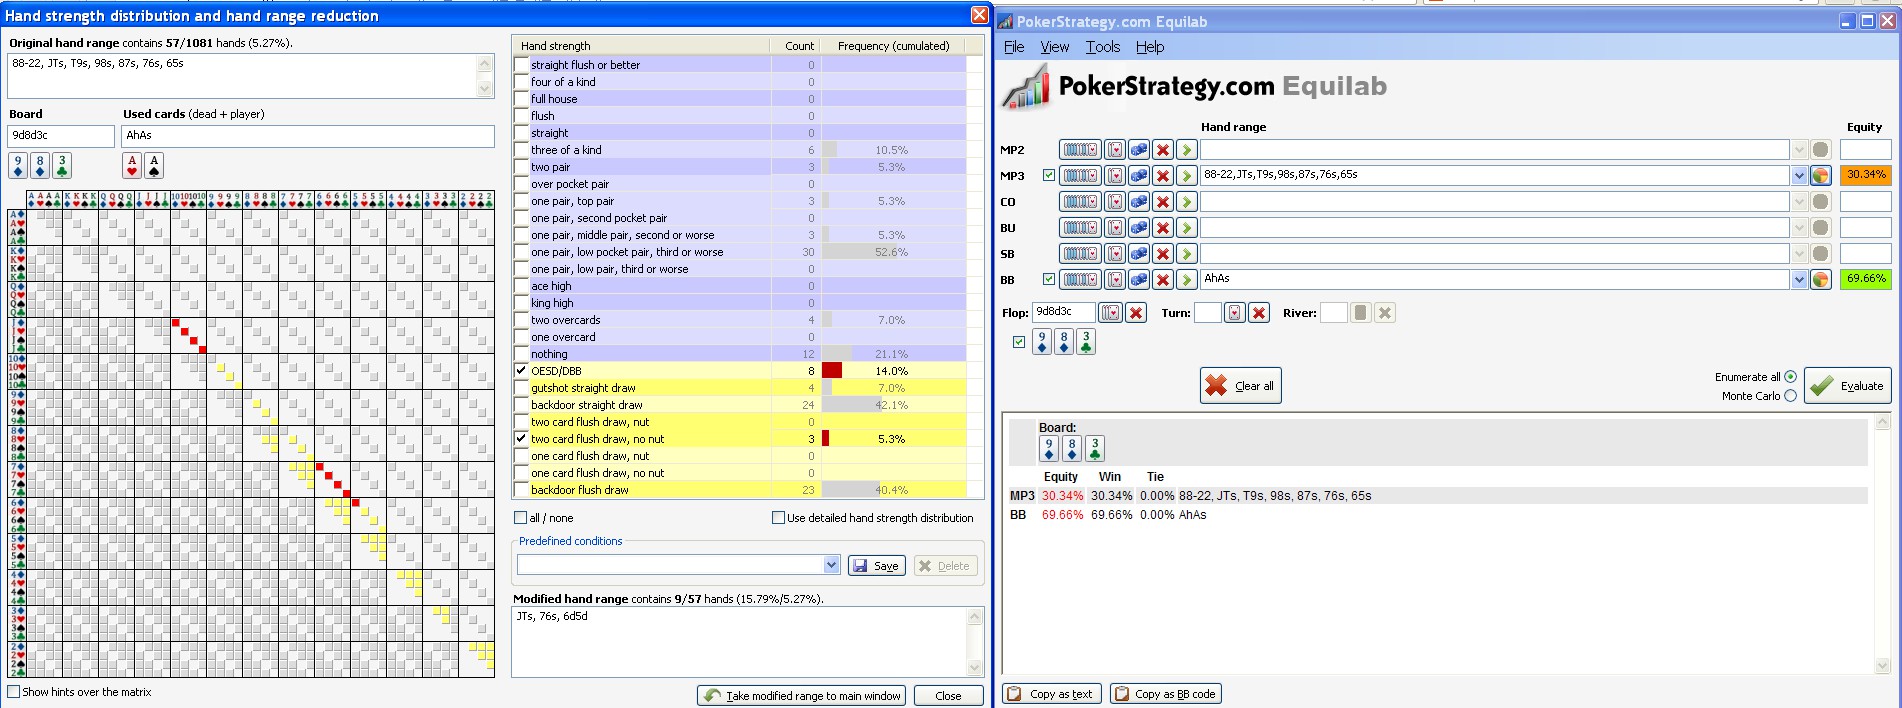
Task: Open the File menu
Action: coord(1014,47)
